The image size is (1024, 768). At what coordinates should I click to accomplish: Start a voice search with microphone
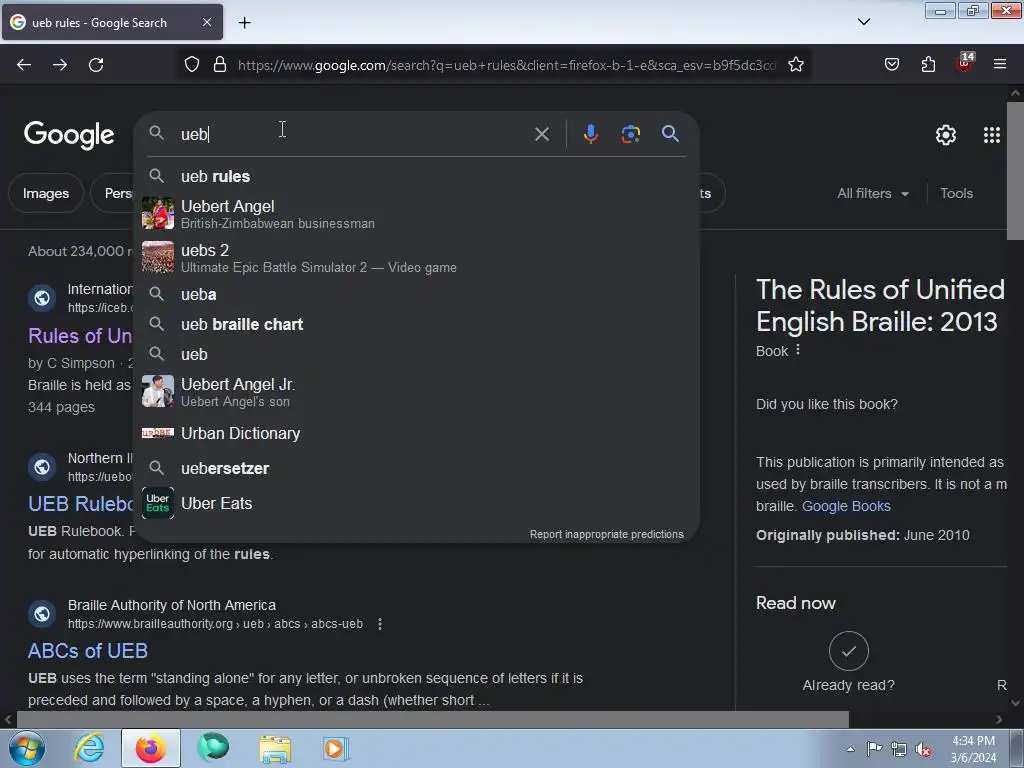(x=590, y=134)
